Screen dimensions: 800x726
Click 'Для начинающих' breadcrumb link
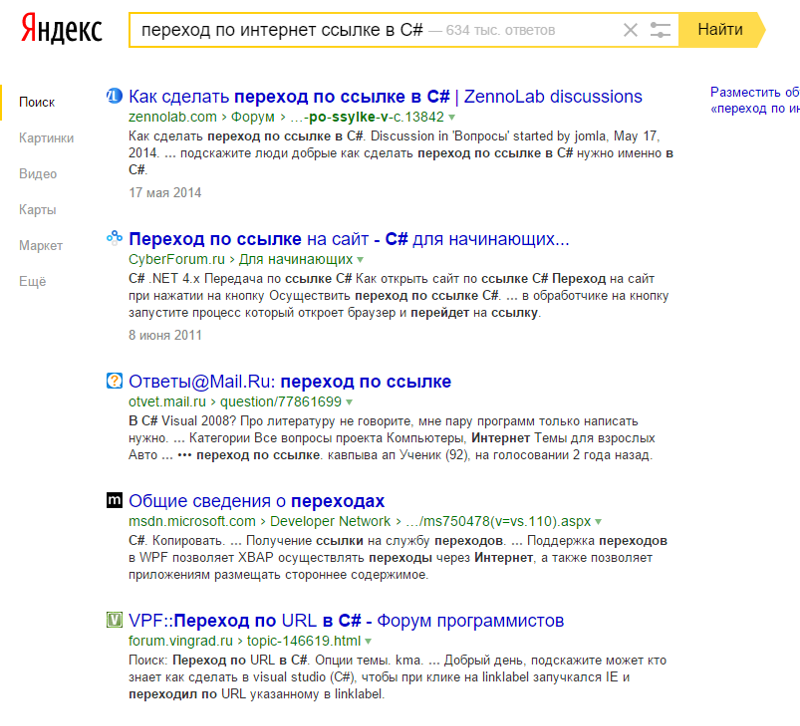296,260
